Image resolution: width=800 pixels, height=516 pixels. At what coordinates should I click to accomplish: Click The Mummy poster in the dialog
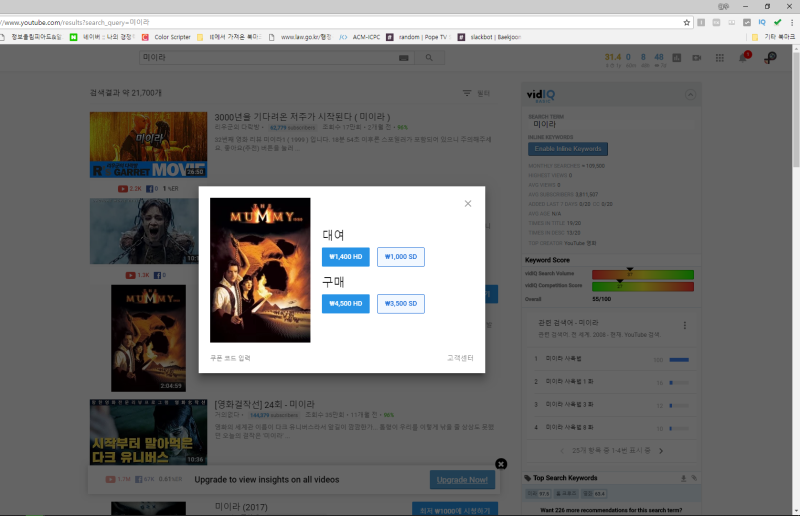(260, 270)
